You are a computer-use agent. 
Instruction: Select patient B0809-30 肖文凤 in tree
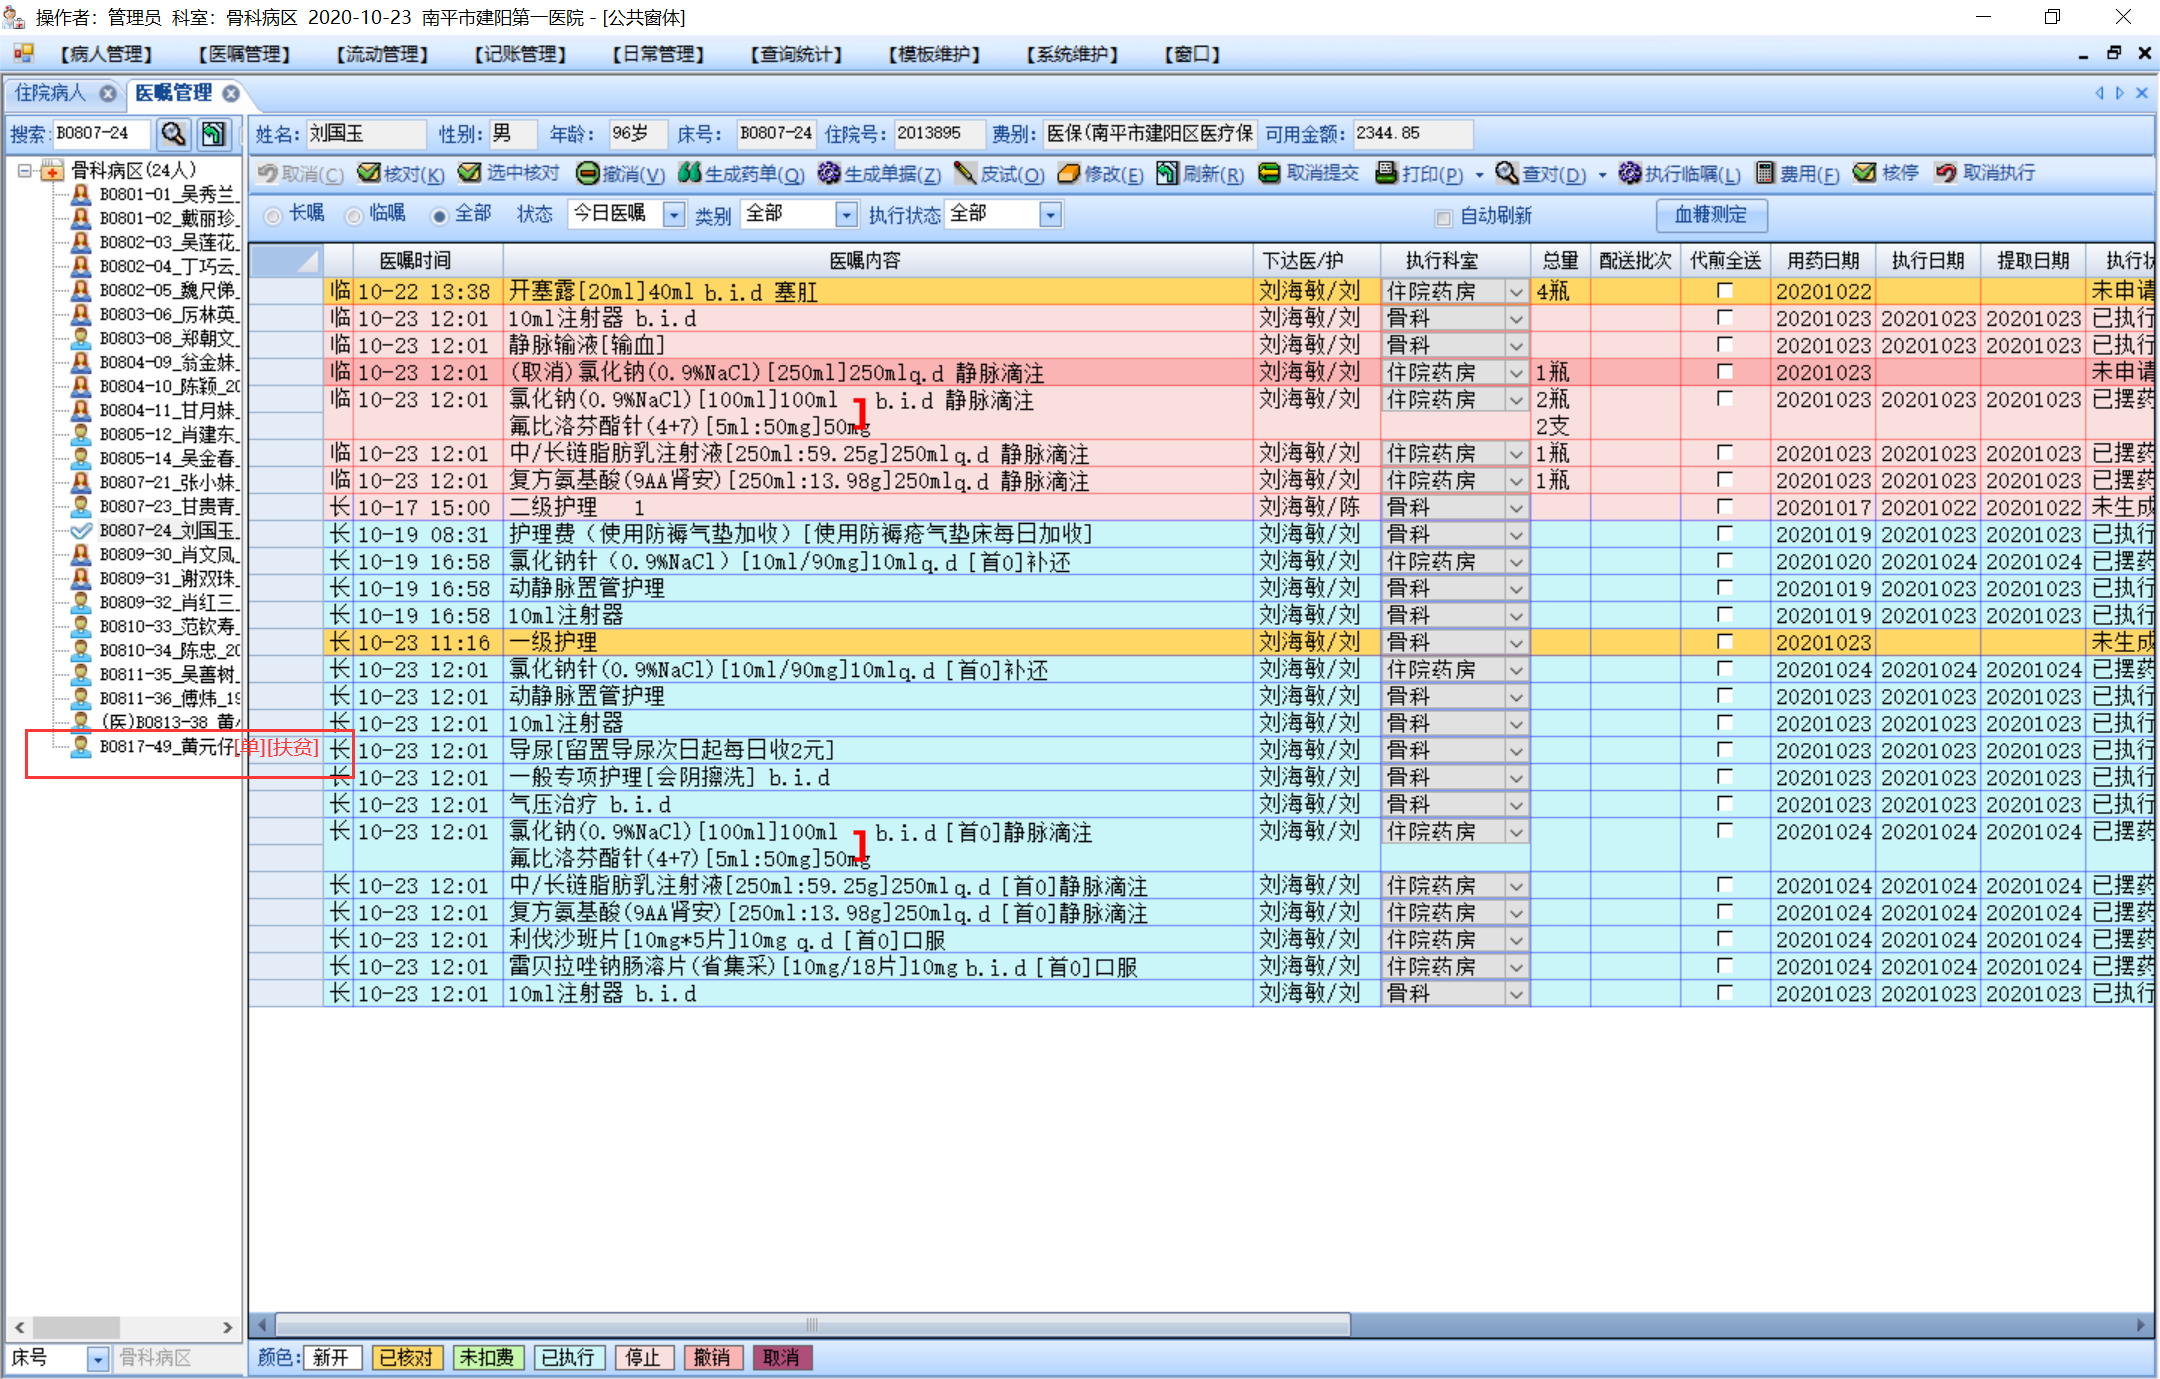(x=168, y=554)
